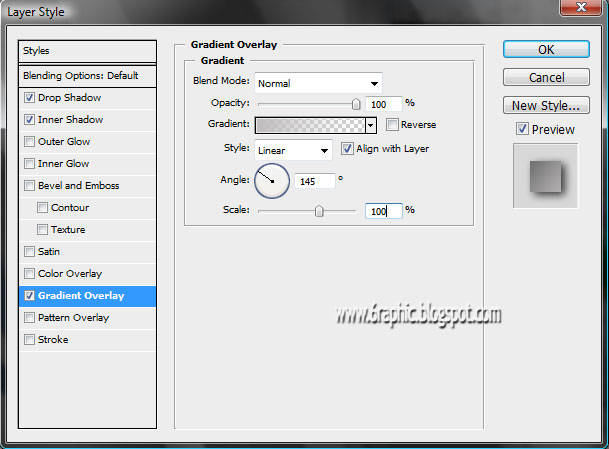Click the gradient preview bar
Image resolution: width=609 pixels, height=449 pixels.
tap(310, 125)
